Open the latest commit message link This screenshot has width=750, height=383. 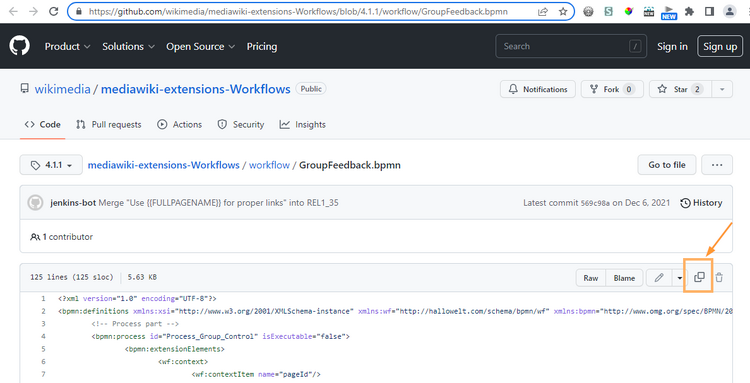(x=219, y=203)
